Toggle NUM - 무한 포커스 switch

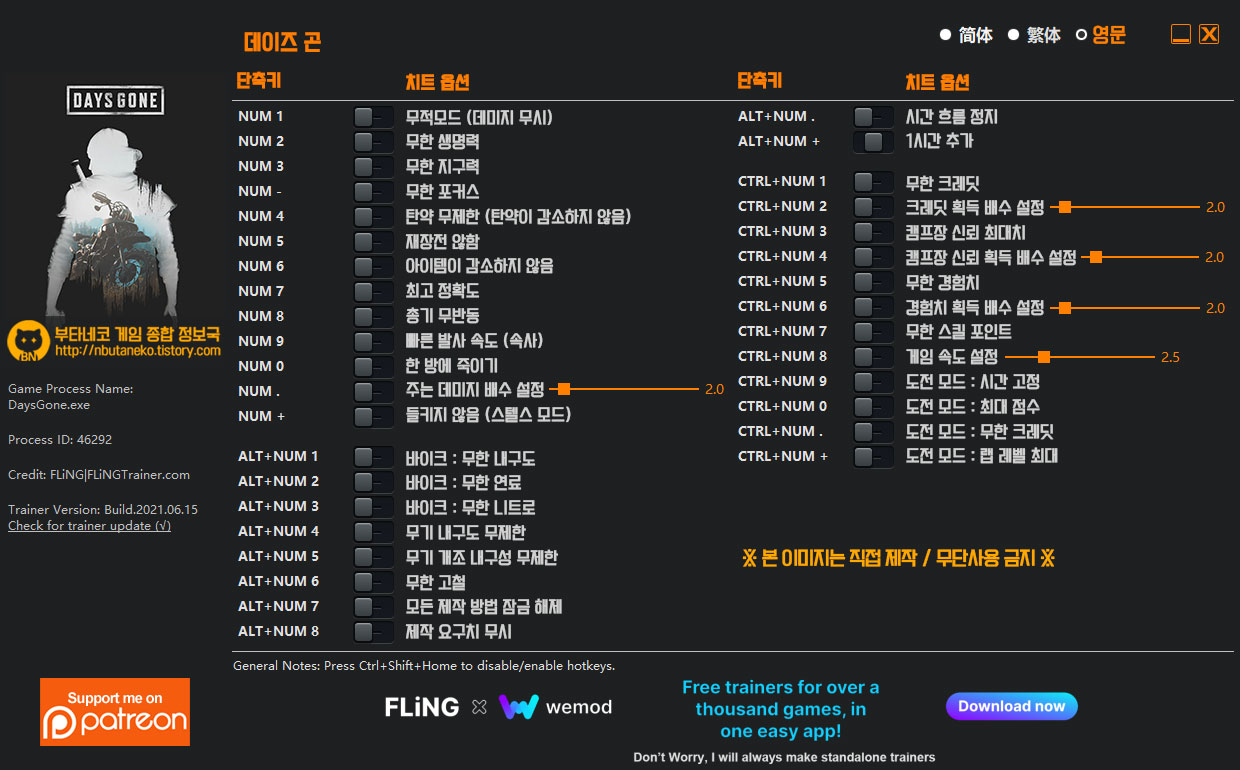(x=373, y=192)
